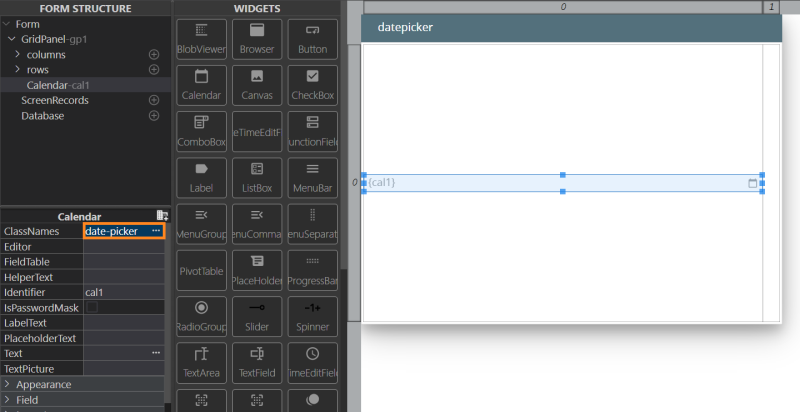Pick the Spinner widget
800x412 pixels.
click(x=313, y=316)
